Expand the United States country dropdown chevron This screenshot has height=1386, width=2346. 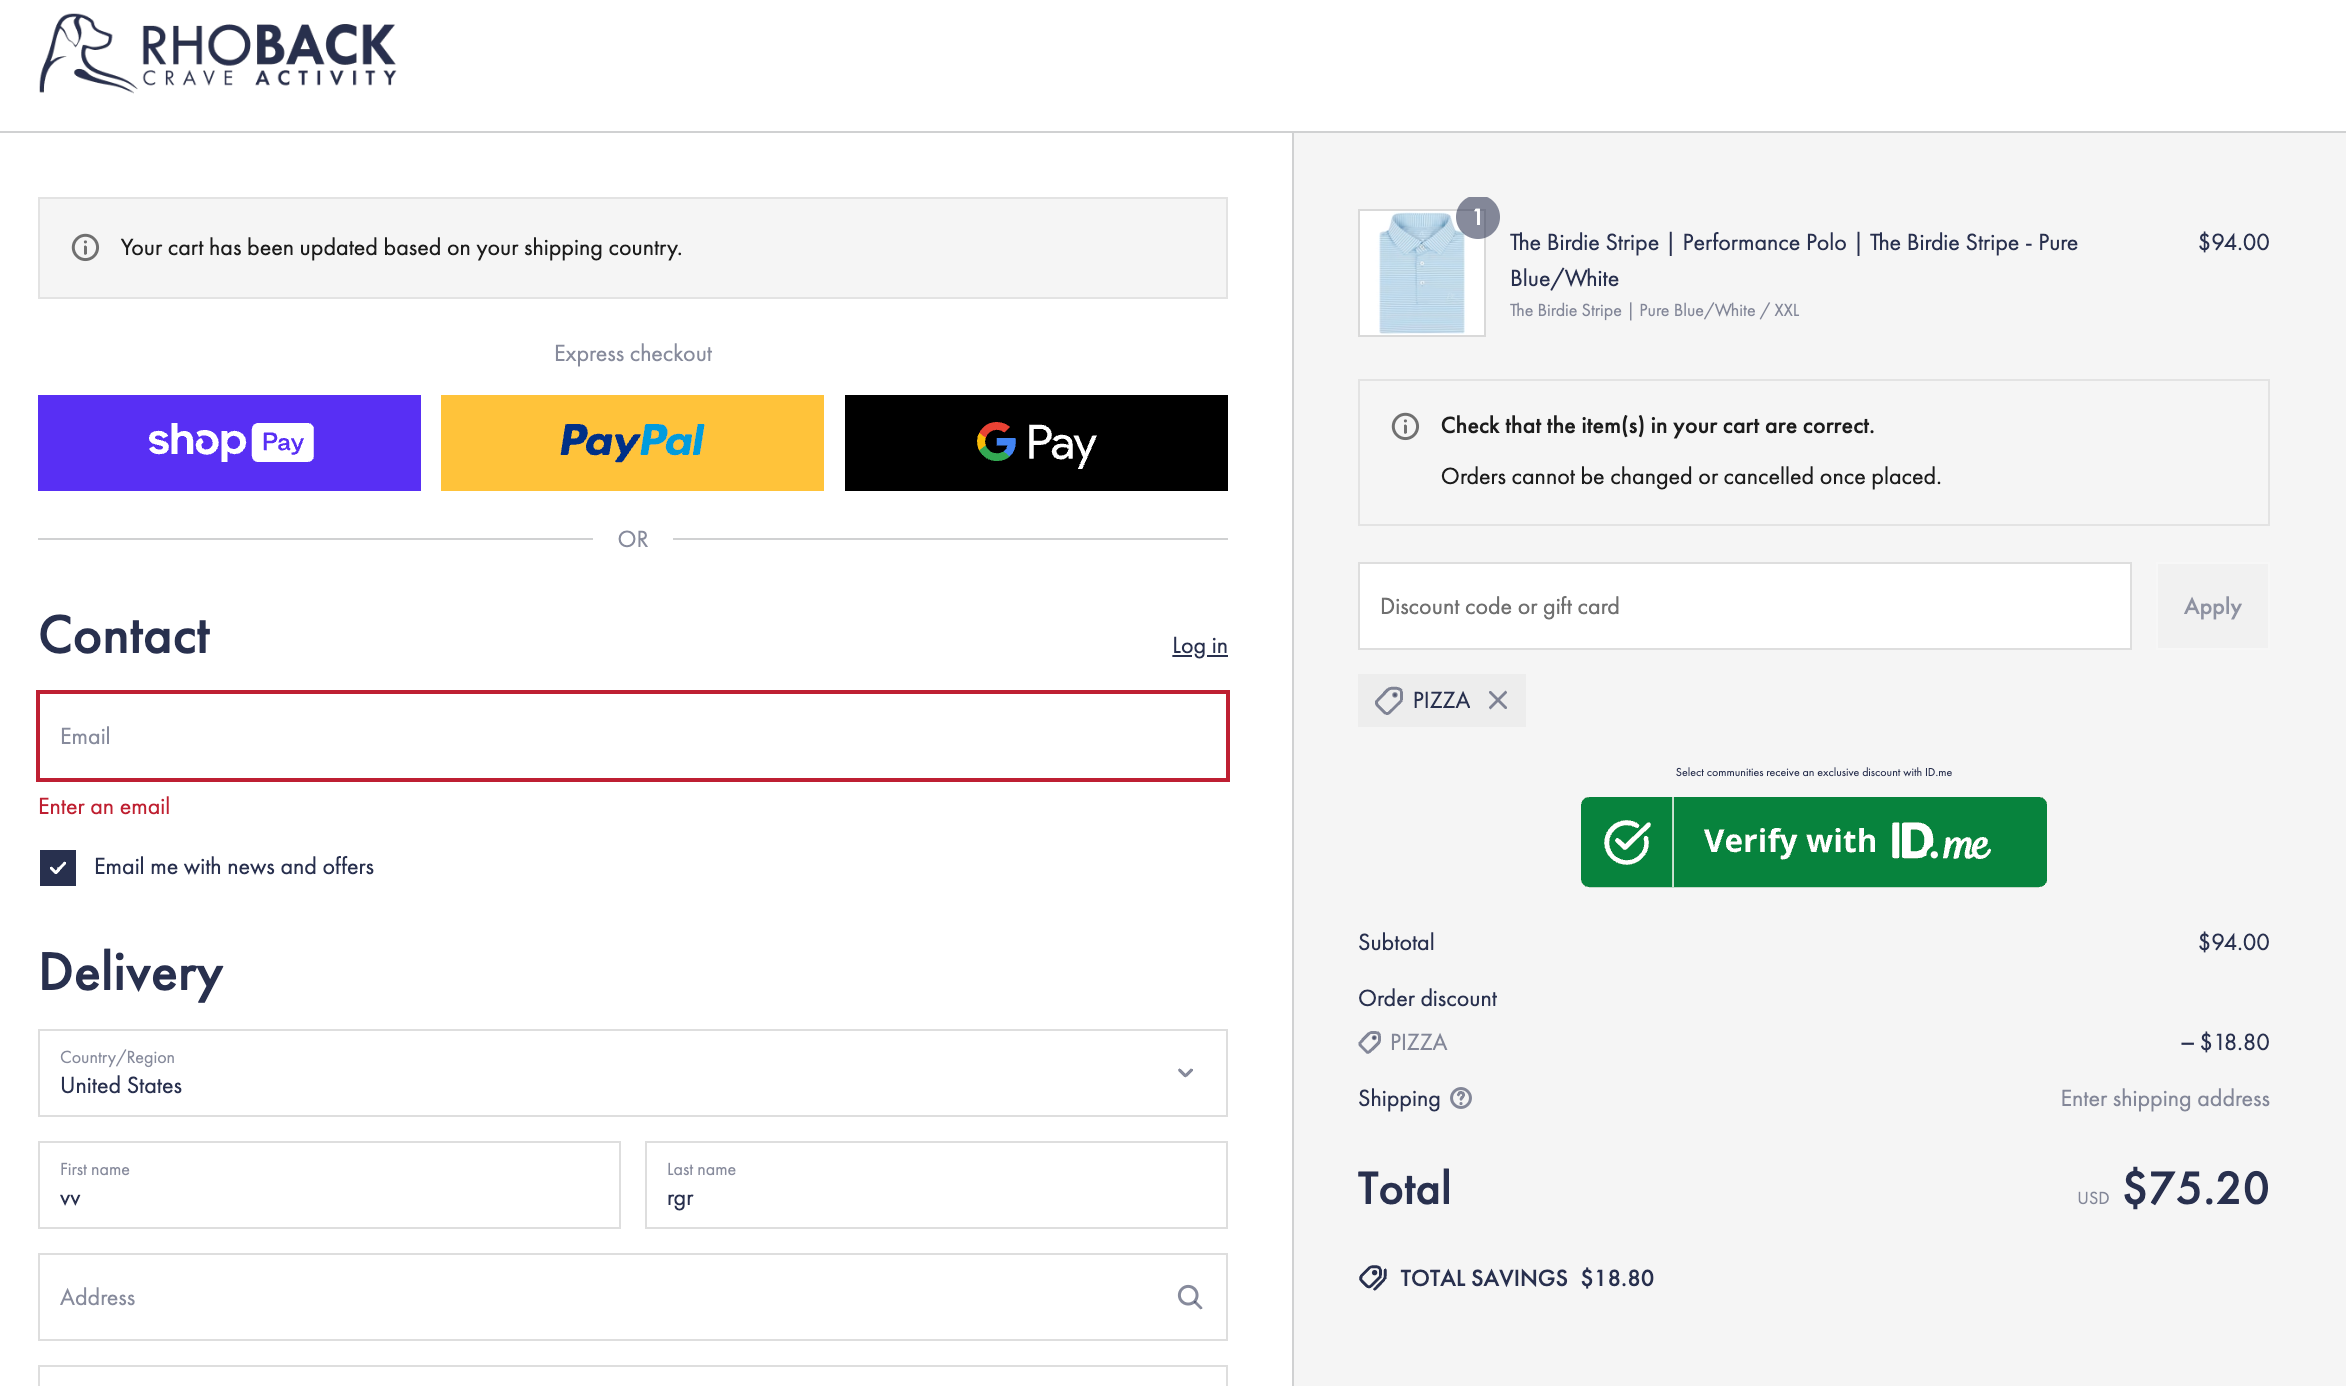coord(1186,1073)
